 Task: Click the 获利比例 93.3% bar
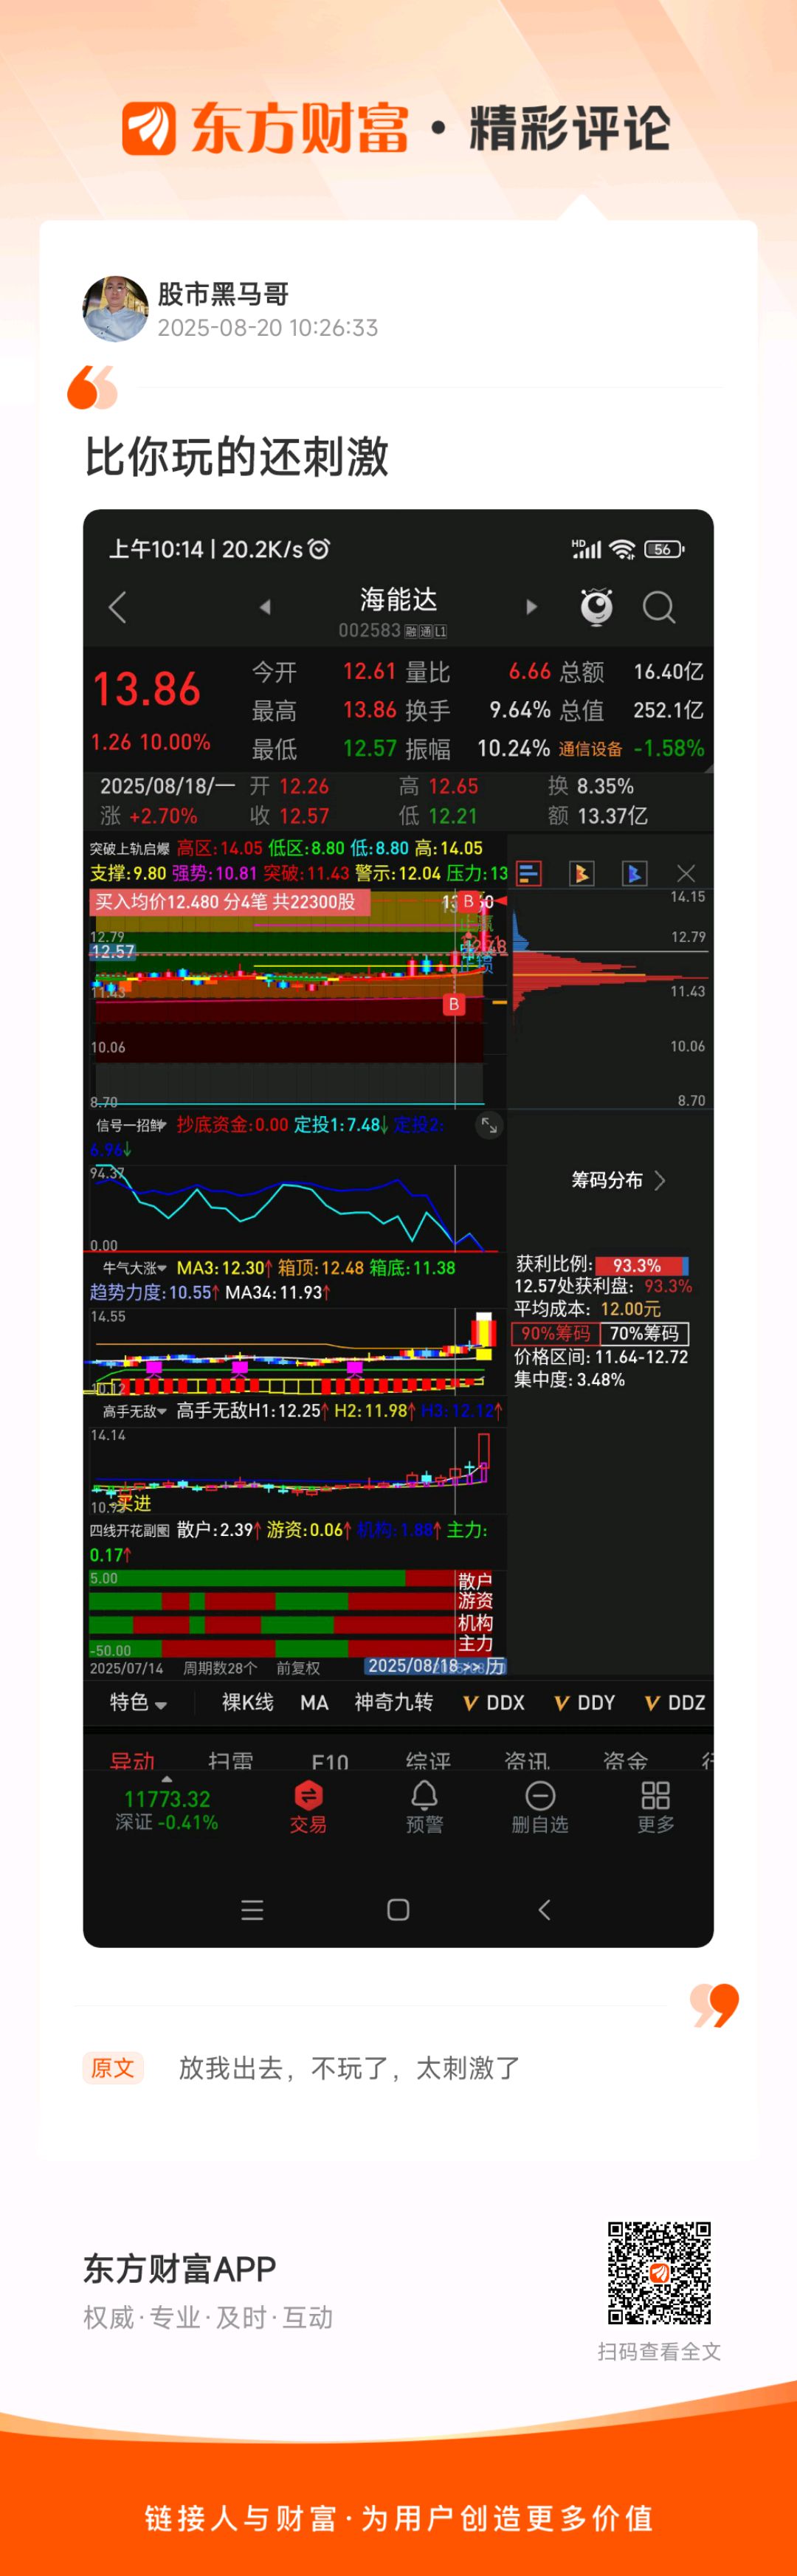641,1265
